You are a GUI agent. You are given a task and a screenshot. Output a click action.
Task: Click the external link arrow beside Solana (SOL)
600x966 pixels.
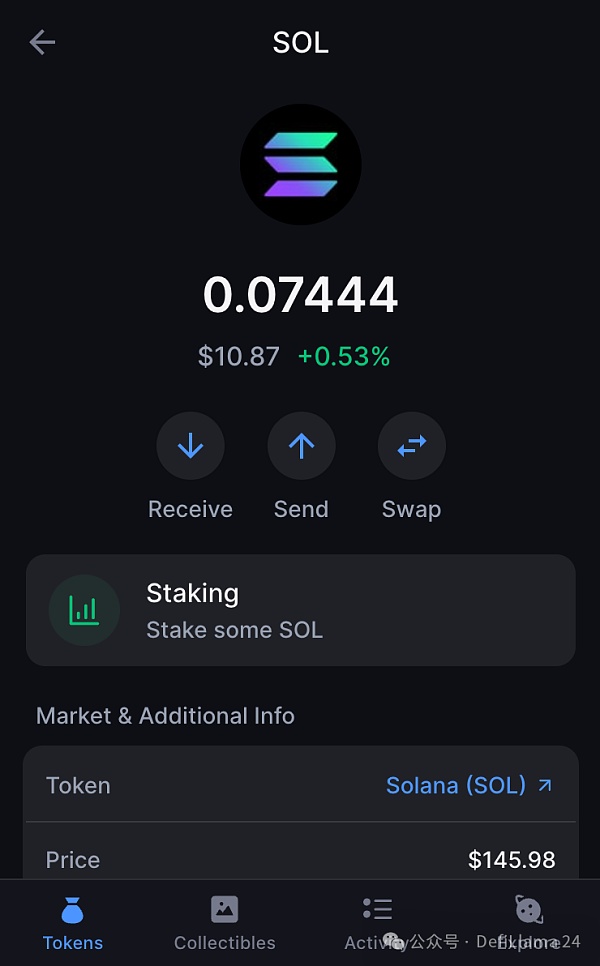coord(544,785)
